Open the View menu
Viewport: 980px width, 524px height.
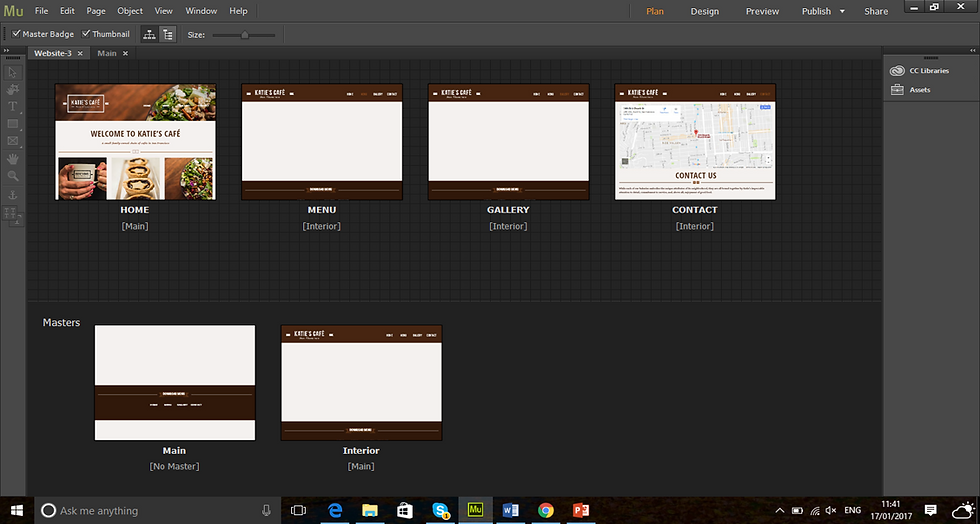point(163,11)
